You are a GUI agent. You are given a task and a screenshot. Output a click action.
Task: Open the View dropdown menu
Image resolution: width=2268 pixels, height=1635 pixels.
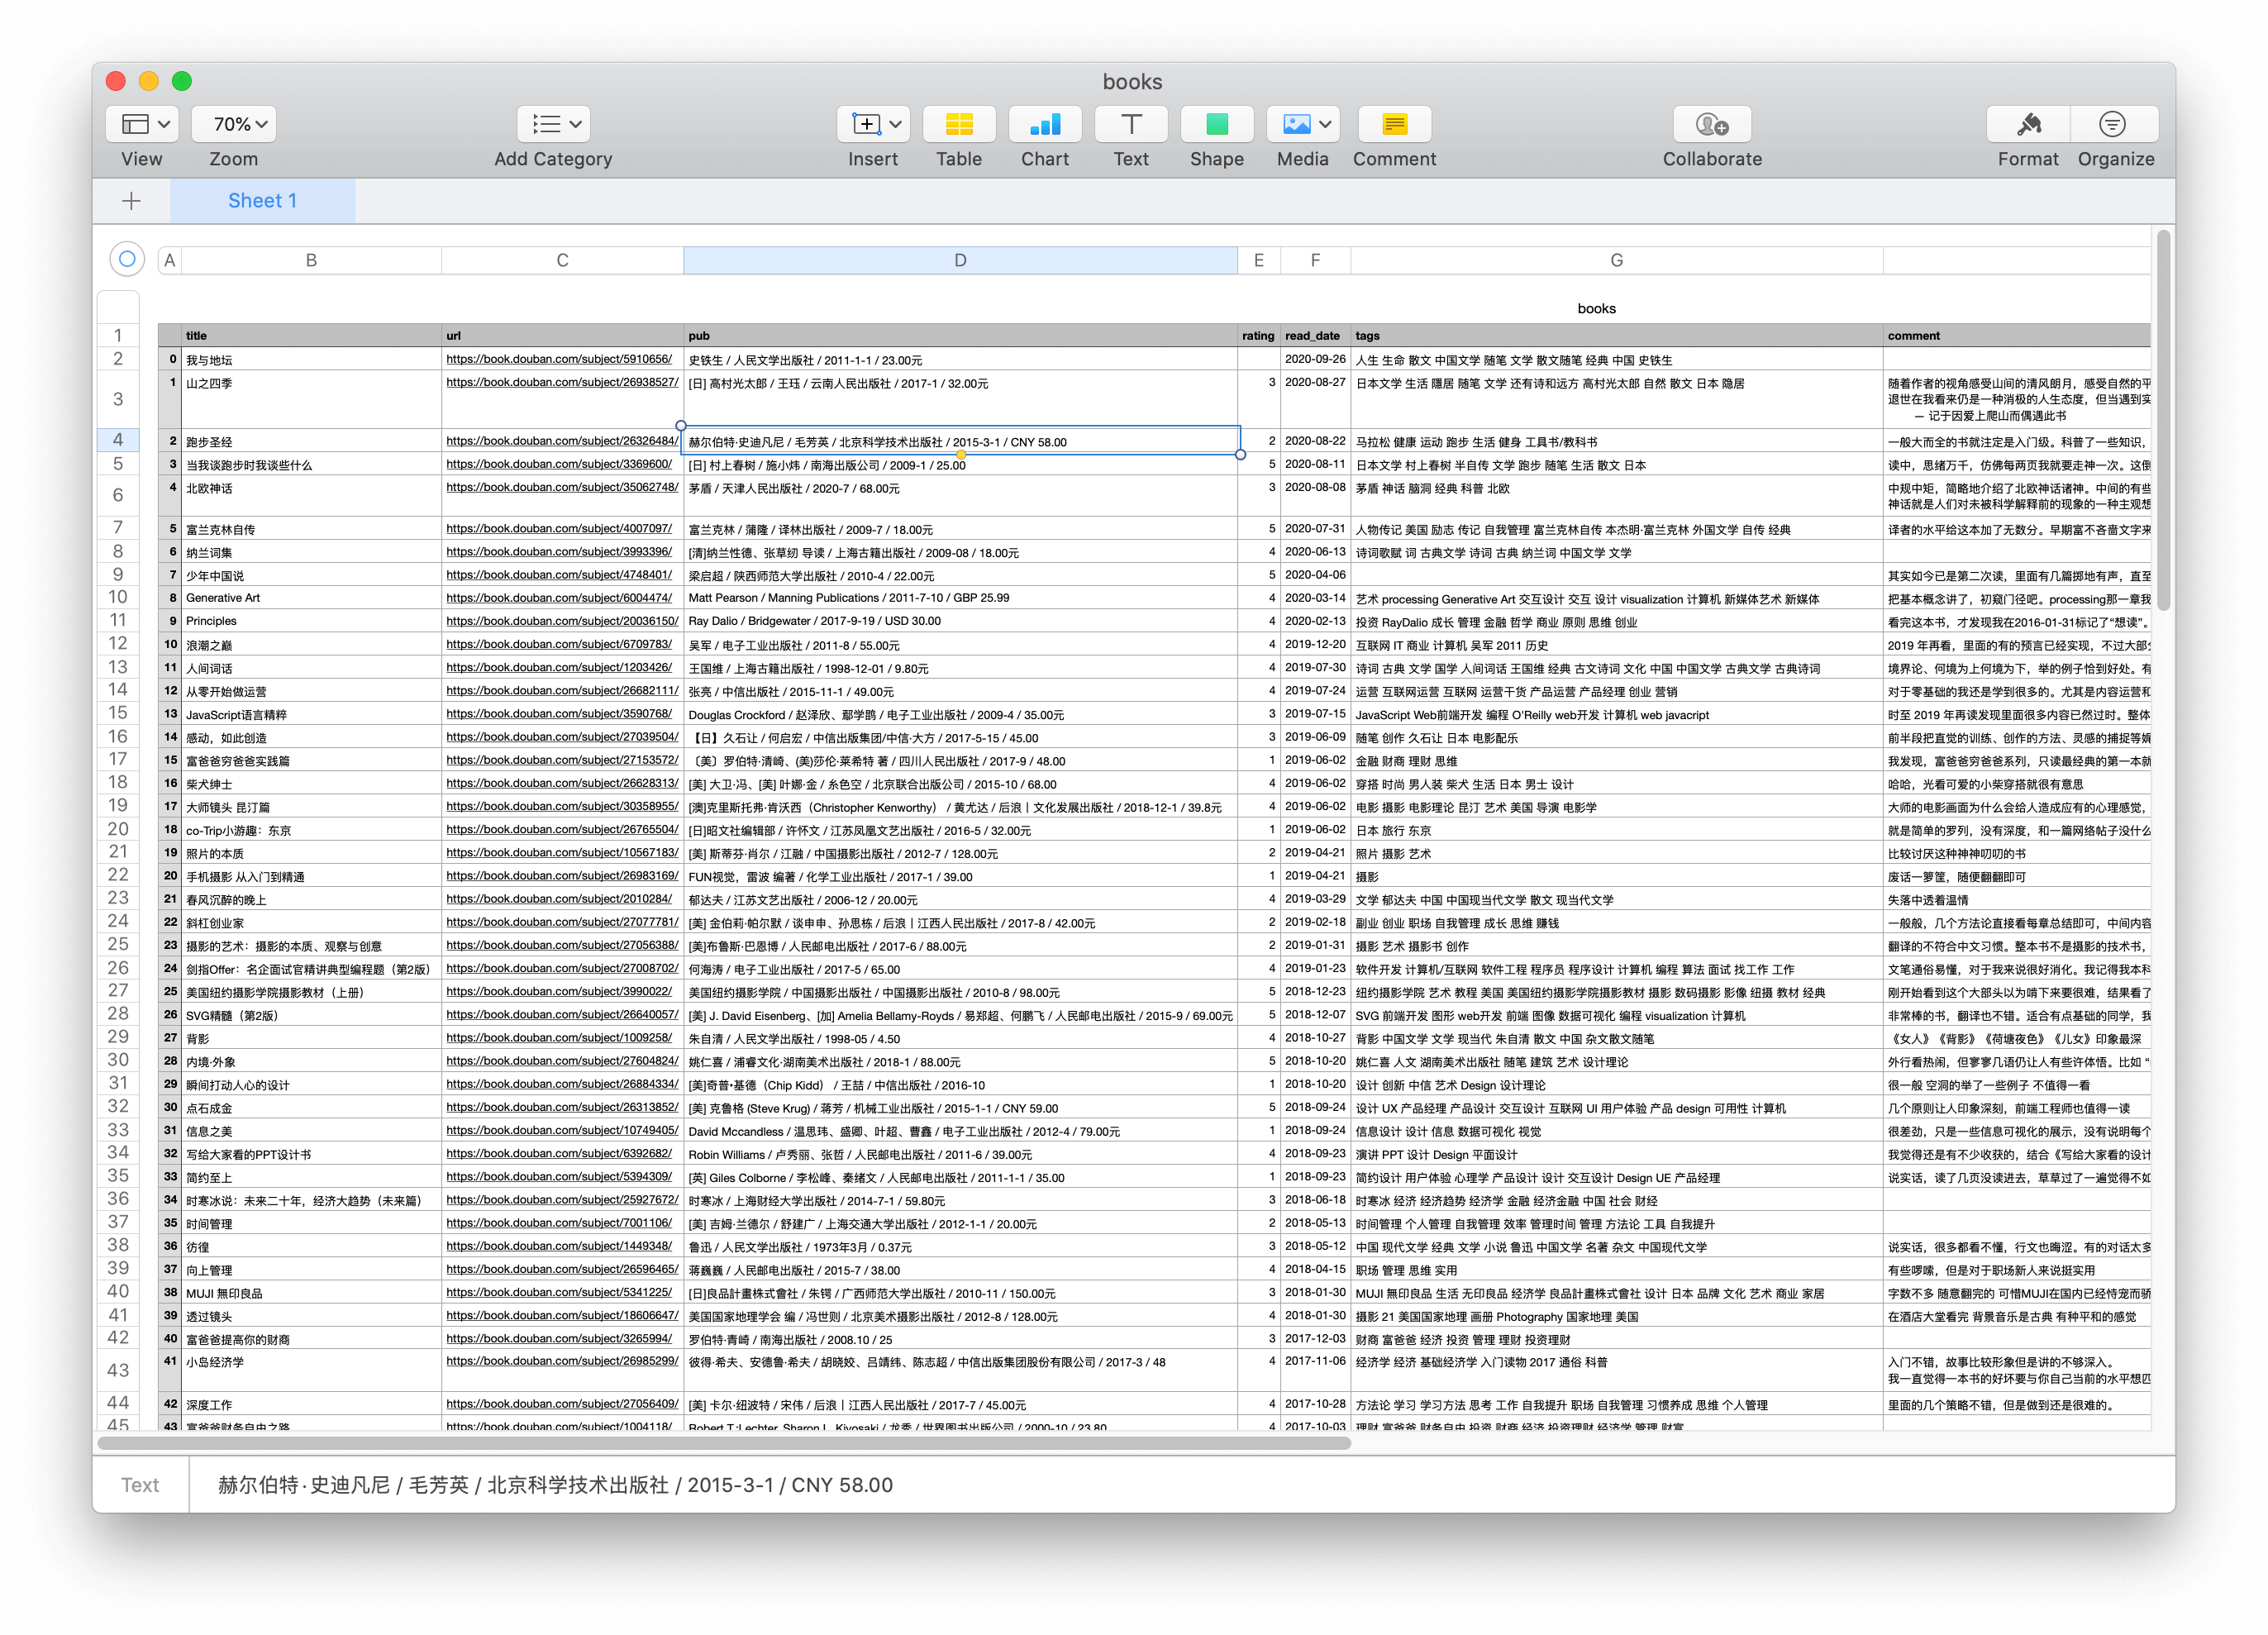tap(143, 125)
